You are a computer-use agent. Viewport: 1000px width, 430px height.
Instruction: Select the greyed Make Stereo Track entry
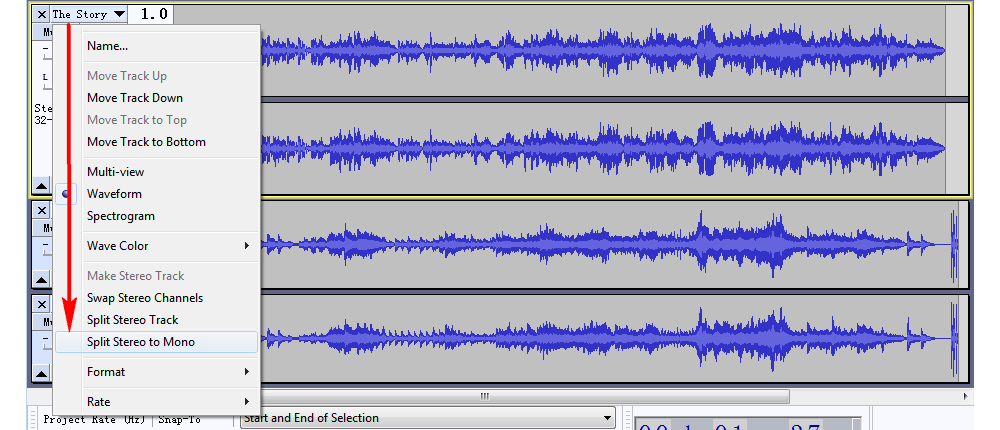pos(156,276)
